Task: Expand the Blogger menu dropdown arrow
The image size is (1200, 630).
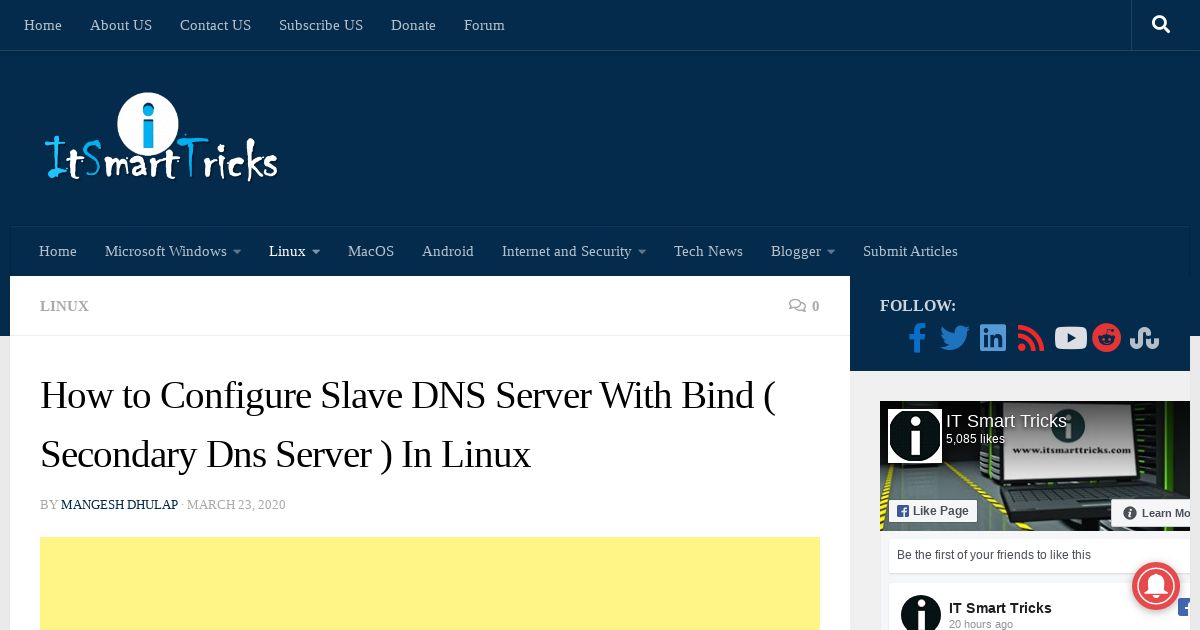Action: [x=831, y=252]
